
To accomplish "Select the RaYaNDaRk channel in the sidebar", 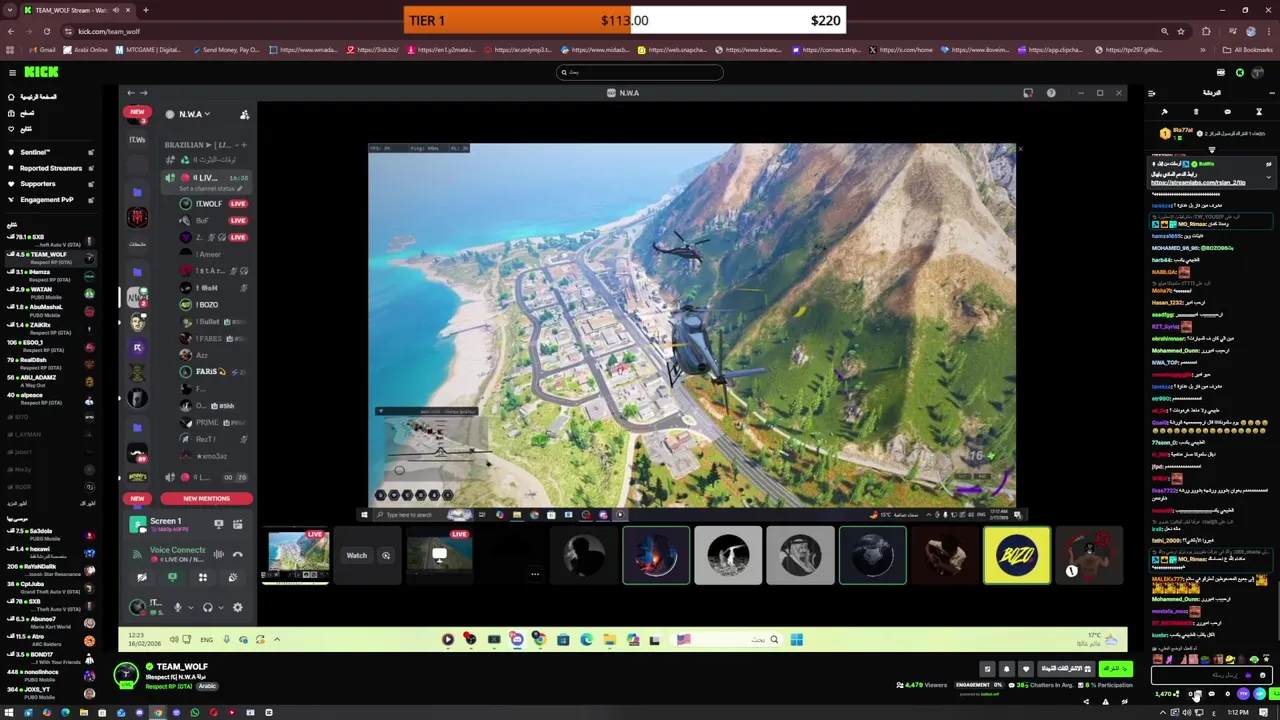I will click(50, 568).
